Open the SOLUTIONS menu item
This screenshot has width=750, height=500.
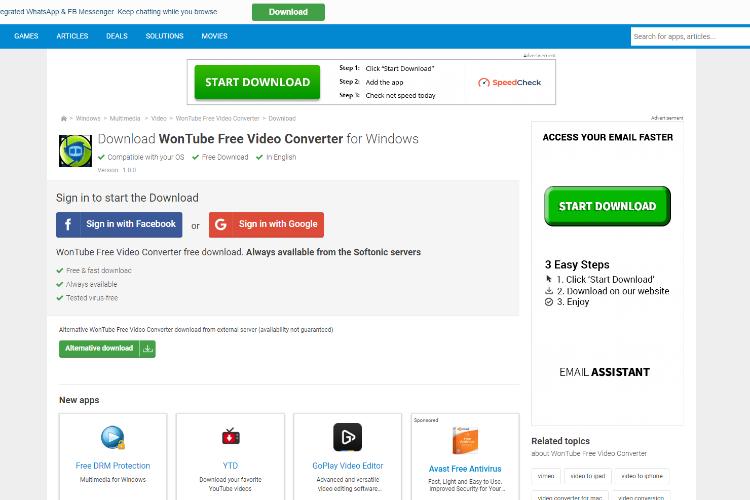point(165,36)
